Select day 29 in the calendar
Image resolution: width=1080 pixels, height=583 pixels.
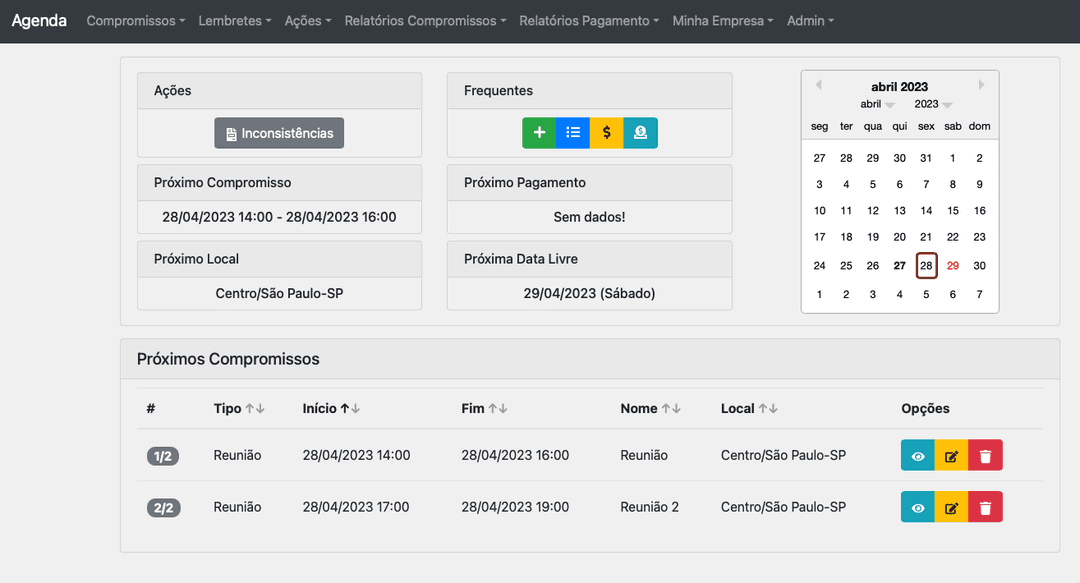tap(953, 265)
